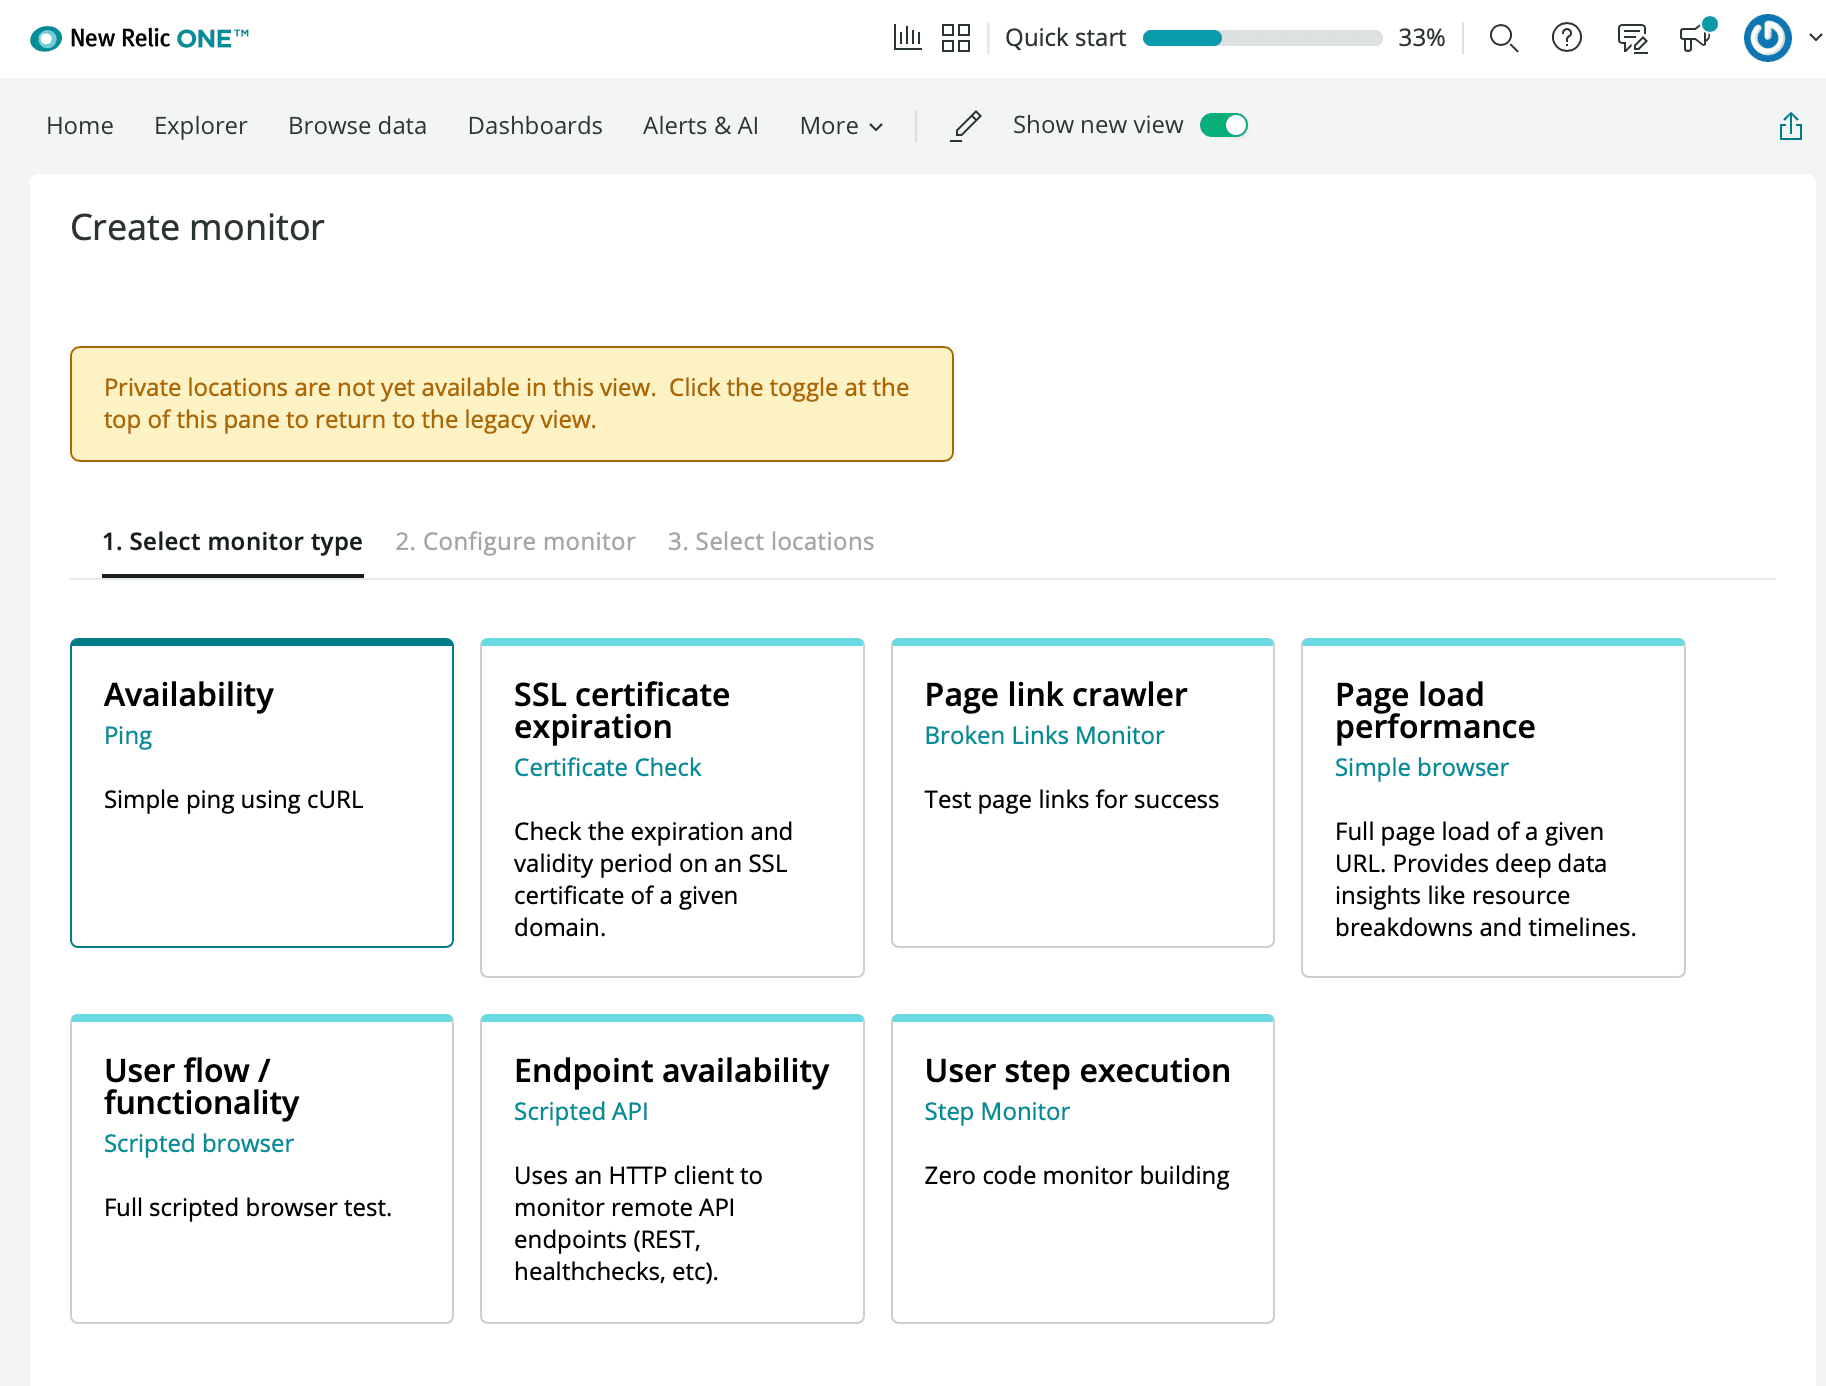Screen dimensions: 1826x1386
Task: Click the Quick start progress bar
Action: pyautogui.click(x=1262, y=38)
